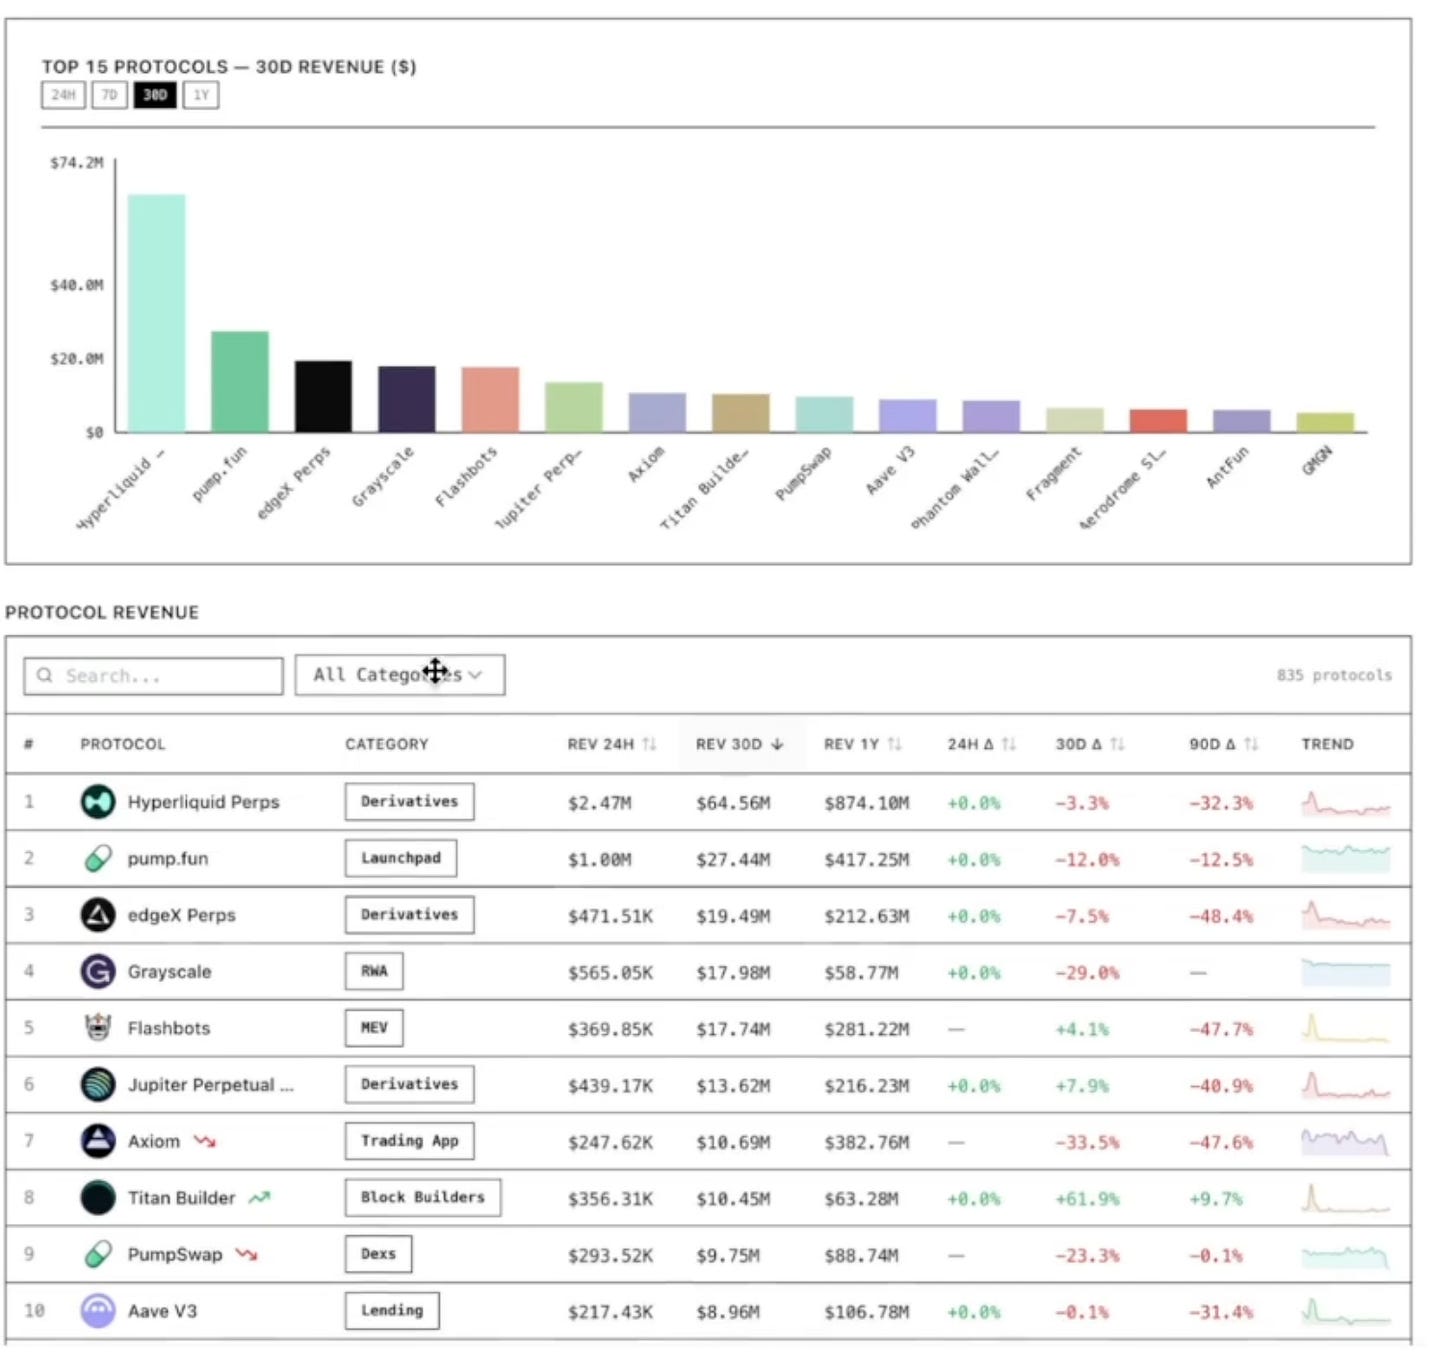Click the Hyperliquid bar in the chart
1456x1367 pixels.
pos(156,313)
